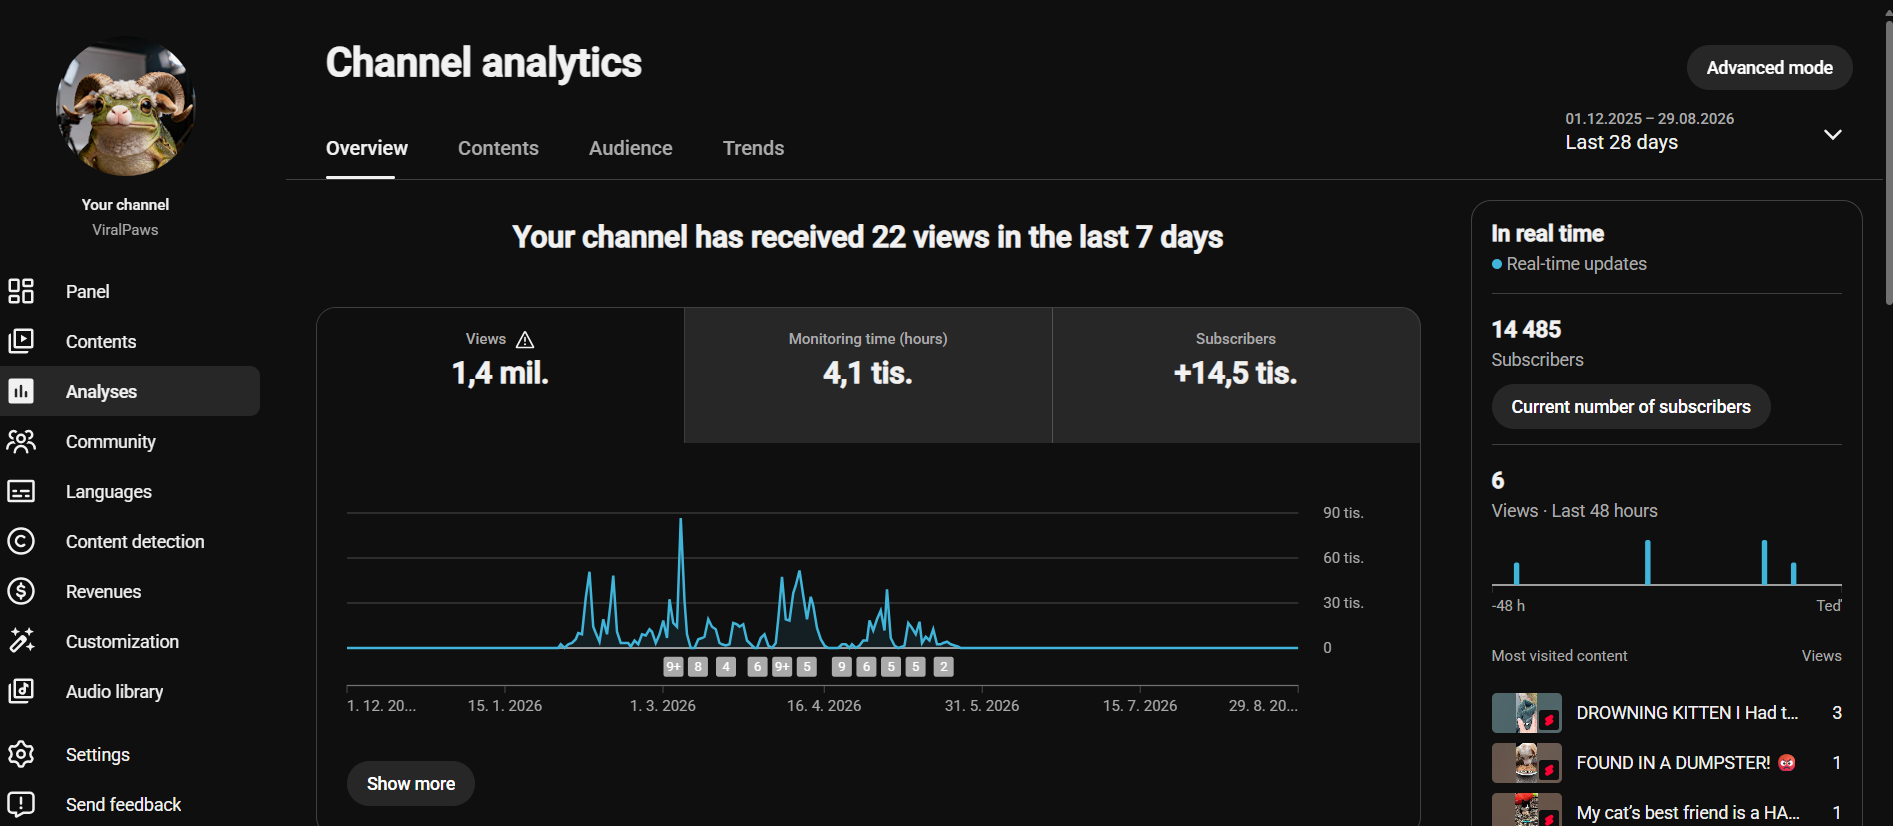1893x826 pixels.
Task: Select the Monitoring time (hours) metric card
Action: coord(868,375)
